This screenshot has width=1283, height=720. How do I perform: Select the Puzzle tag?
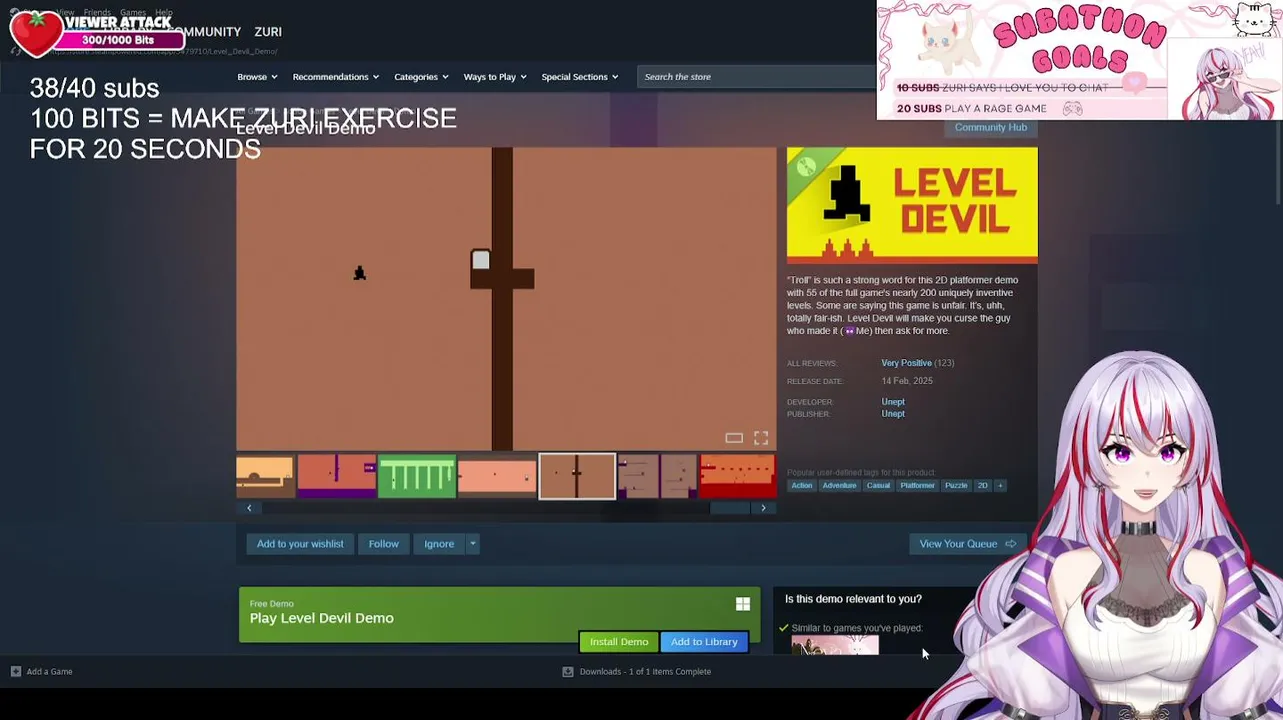click(x=956, y=486)
